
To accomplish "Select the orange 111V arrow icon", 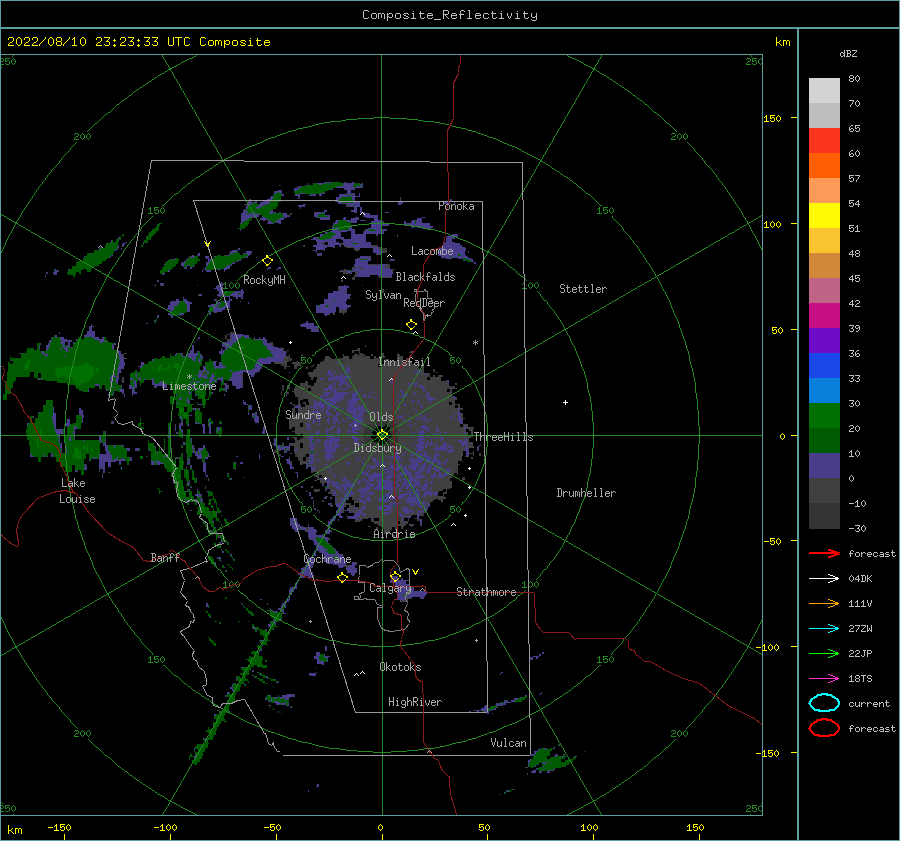I will coord(824,603).
